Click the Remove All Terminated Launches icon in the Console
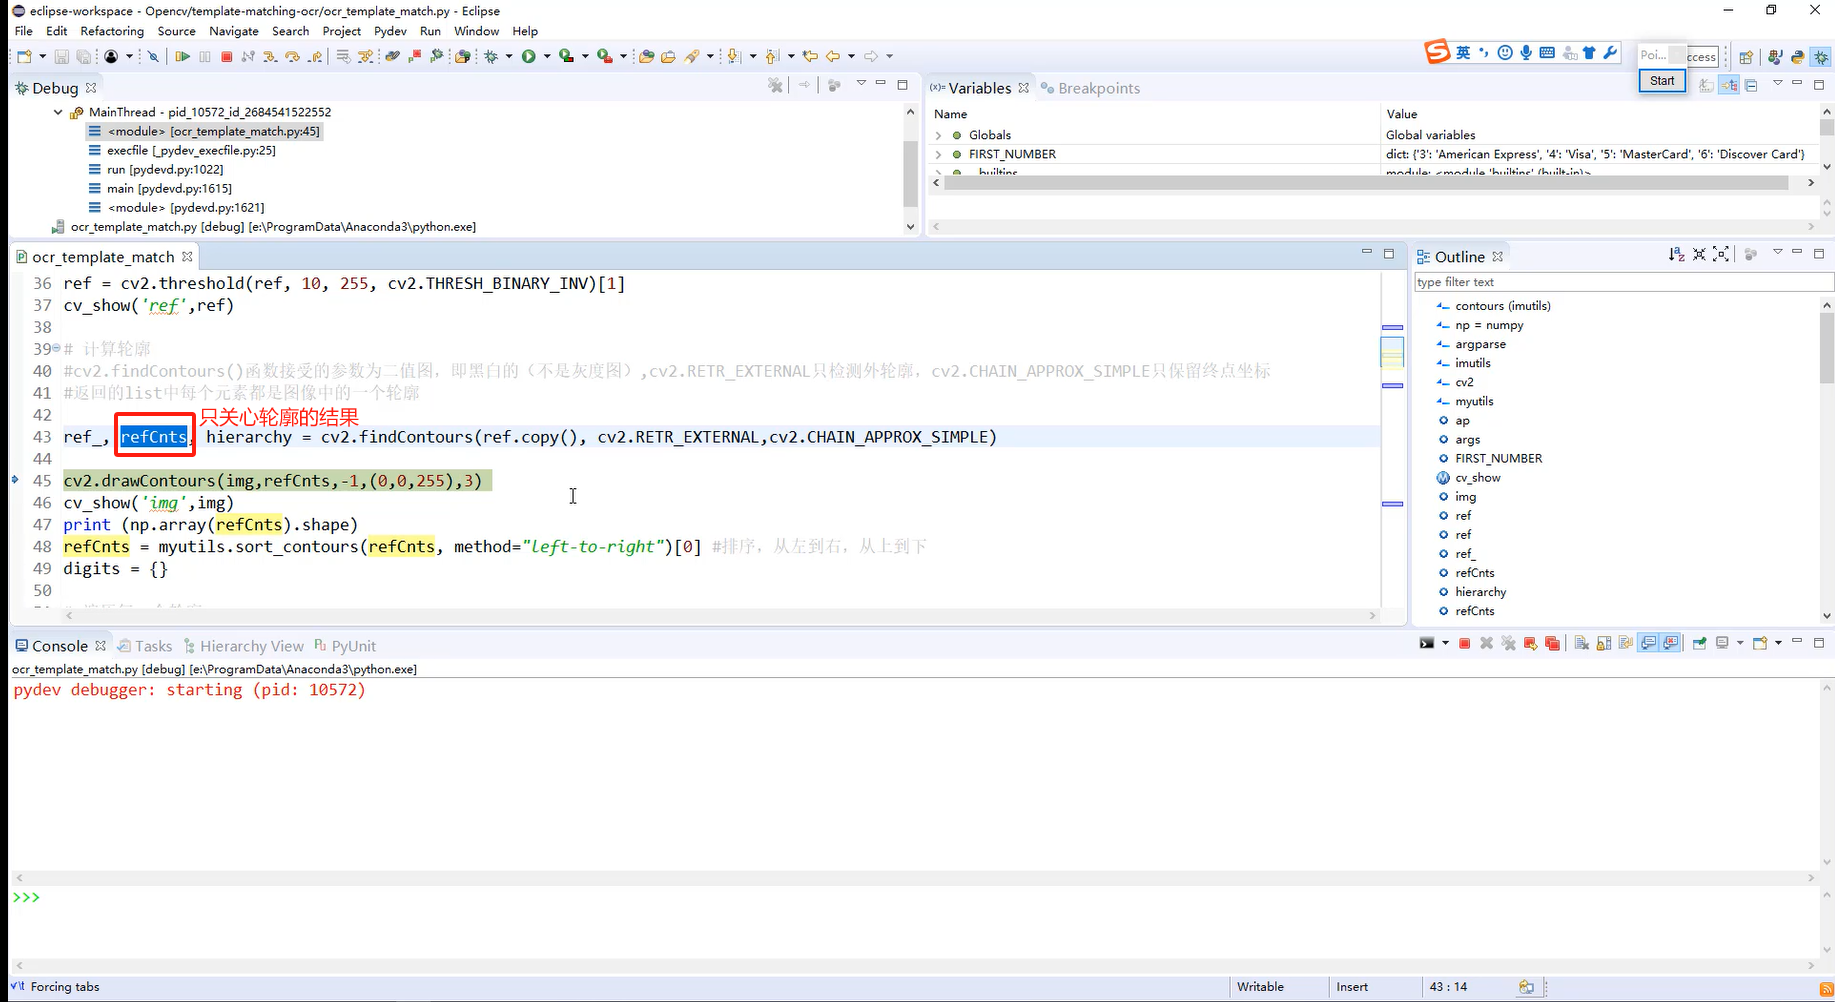This screenshot has width=1835, height=1002. click(1508, 643)
